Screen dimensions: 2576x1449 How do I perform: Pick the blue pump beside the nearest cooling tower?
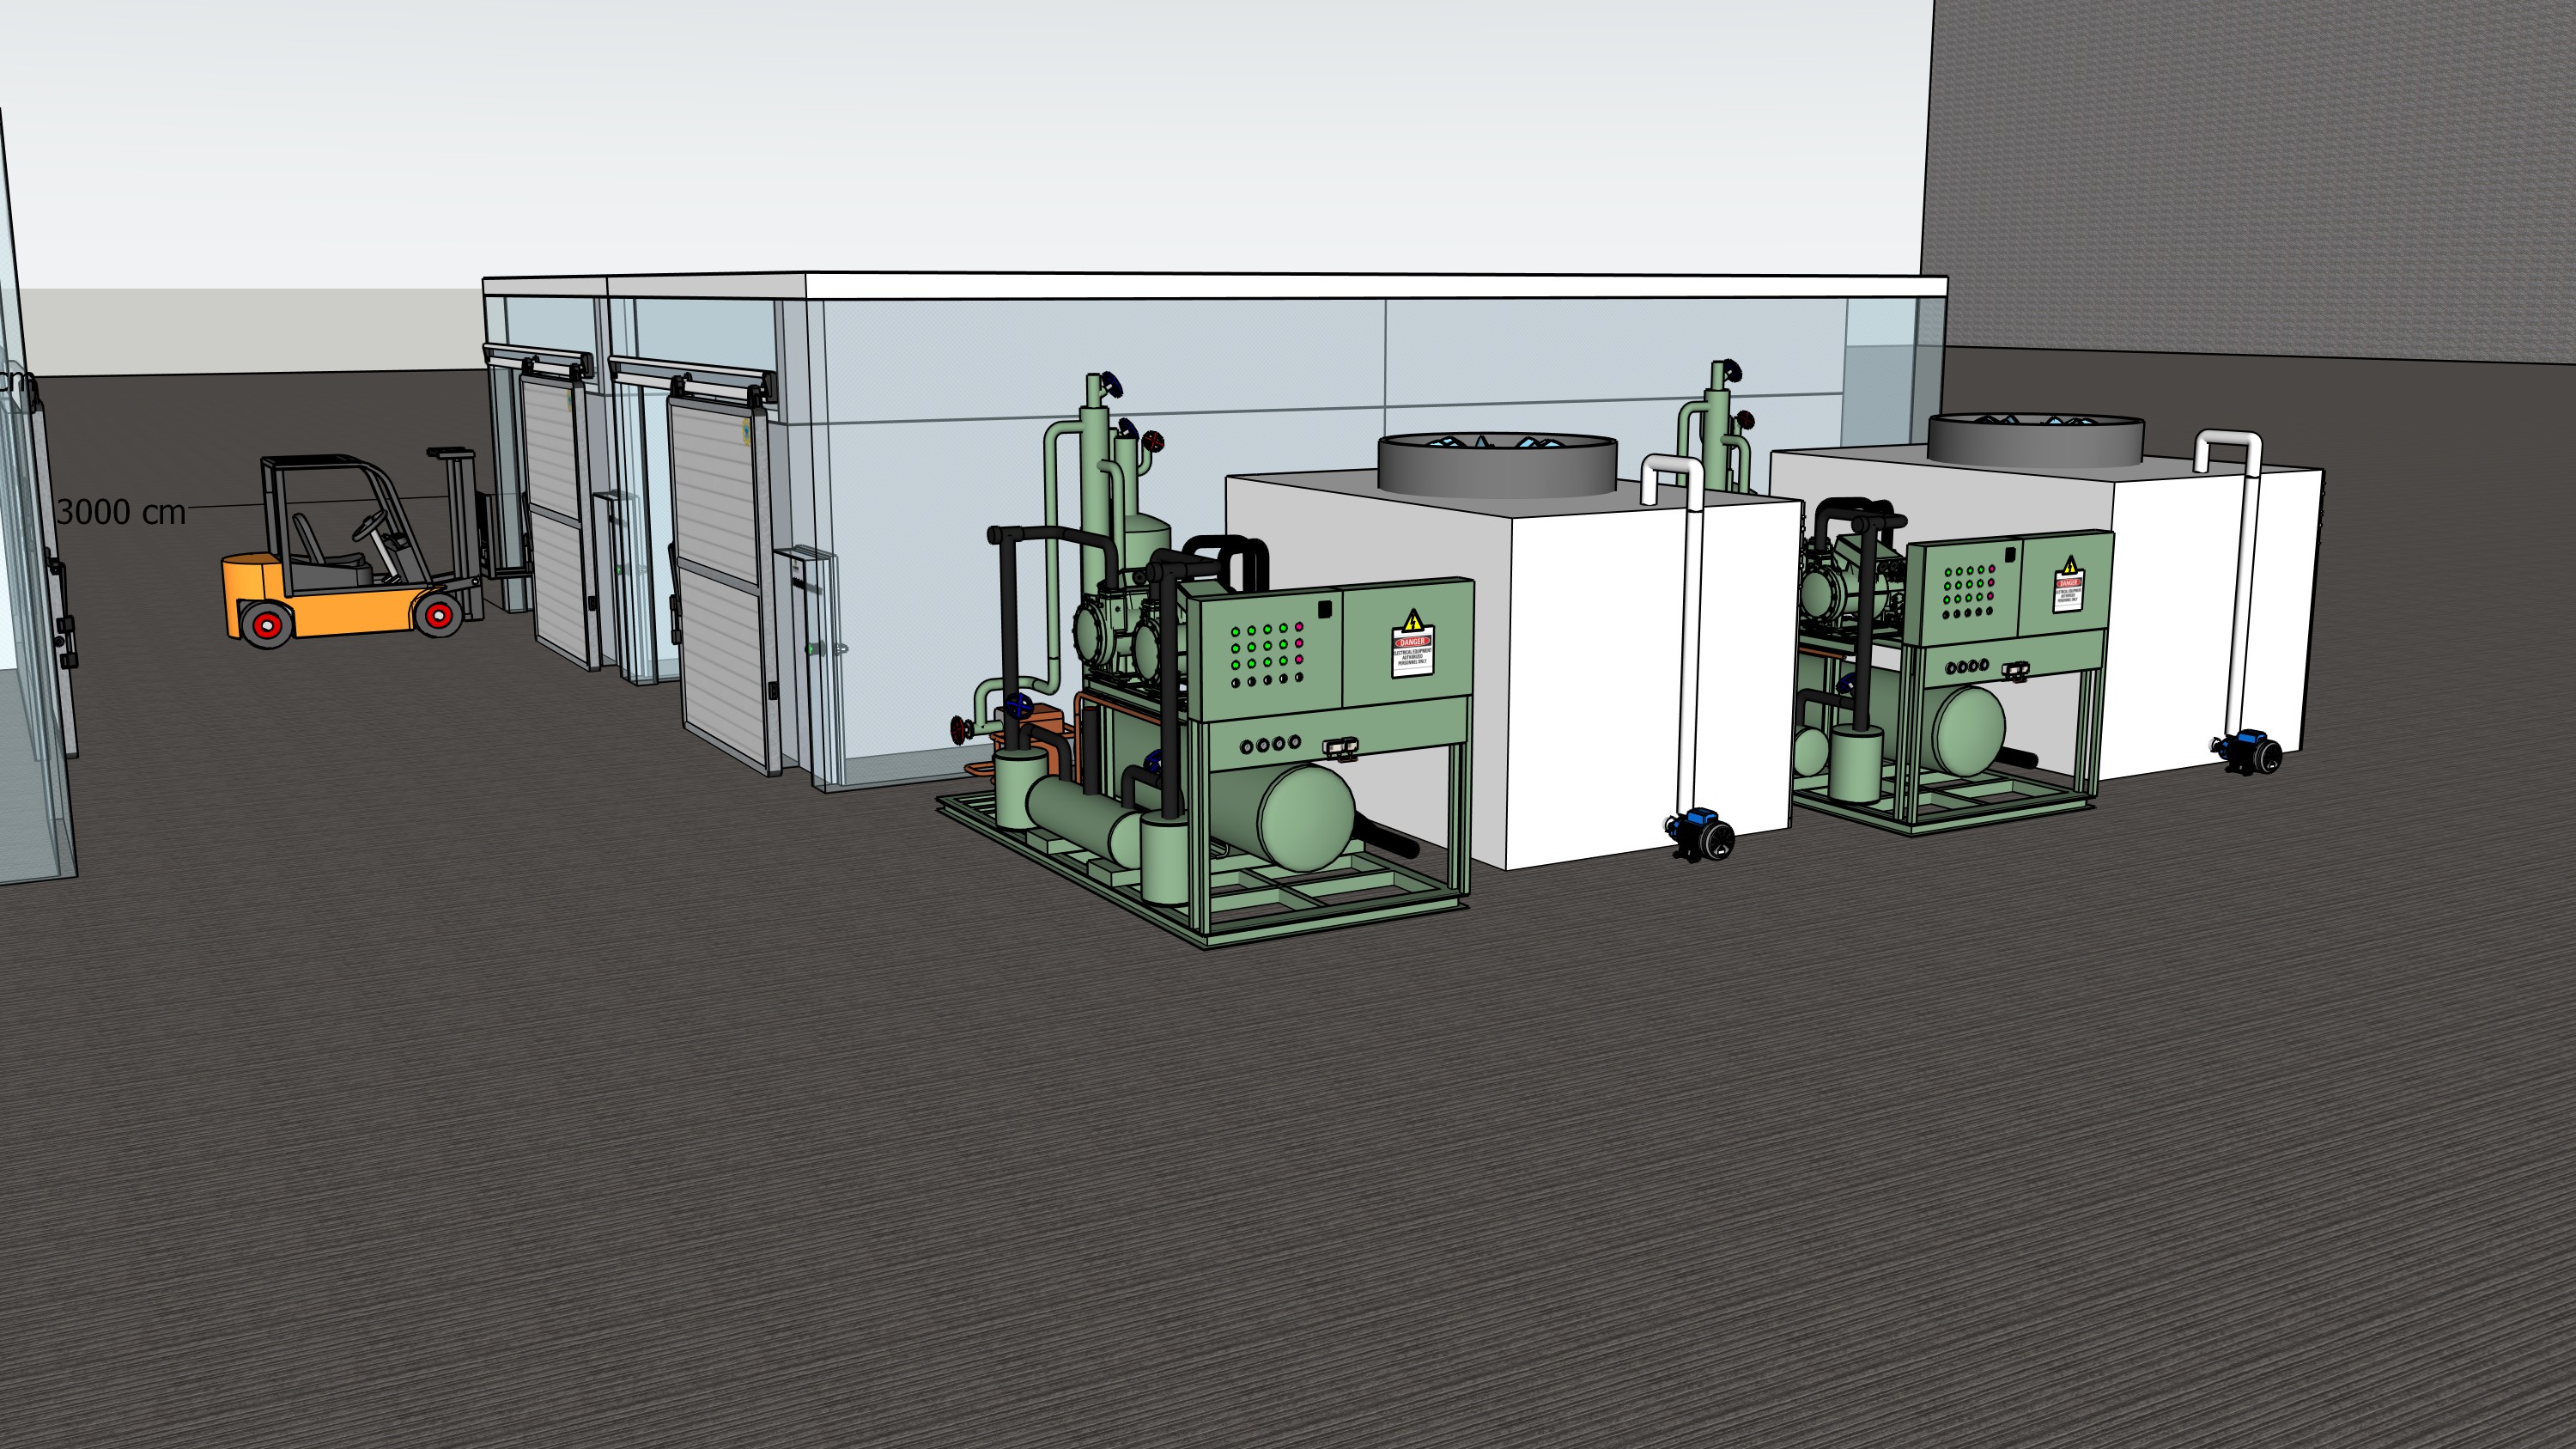coord(1700,834)
